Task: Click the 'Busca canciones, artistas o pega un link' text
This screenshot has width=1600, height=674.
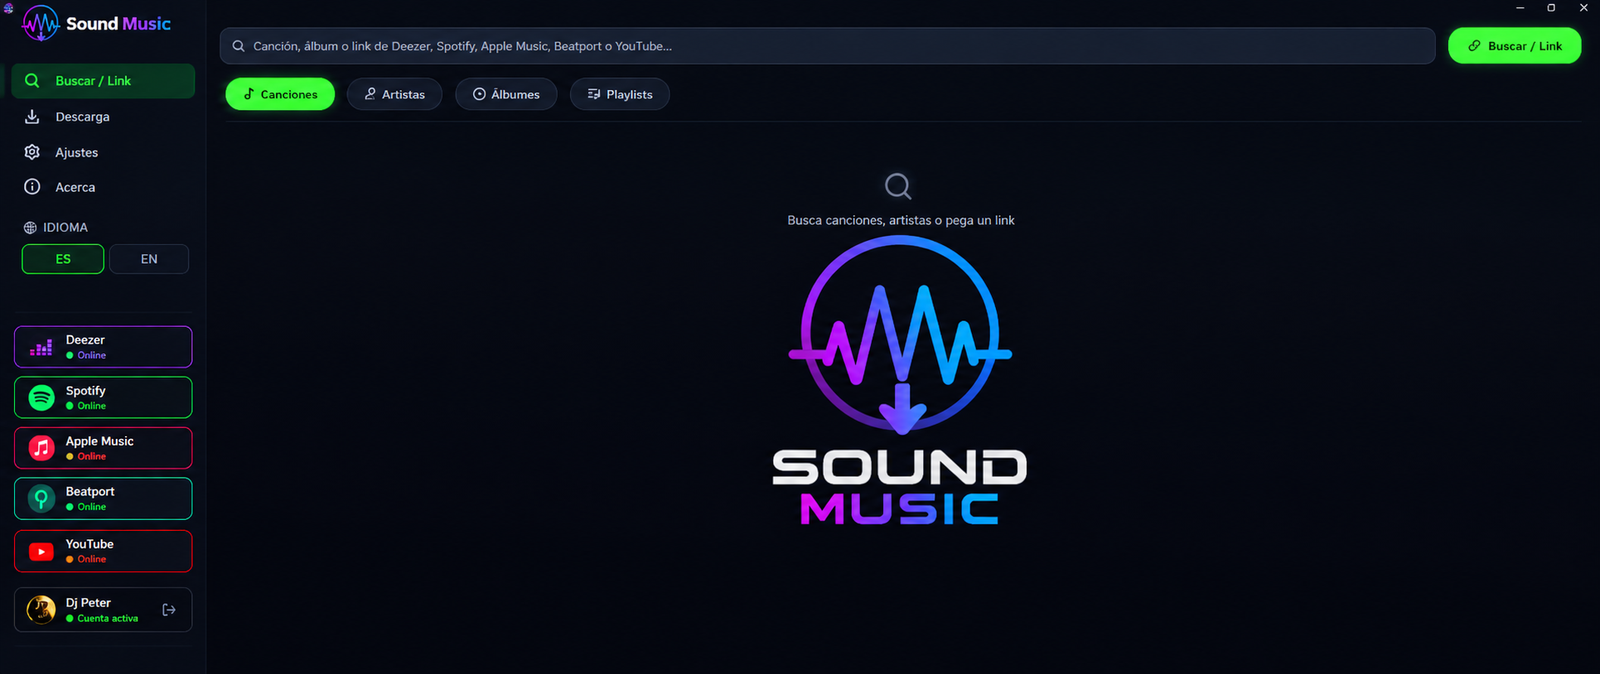Action: pos(901,220)
